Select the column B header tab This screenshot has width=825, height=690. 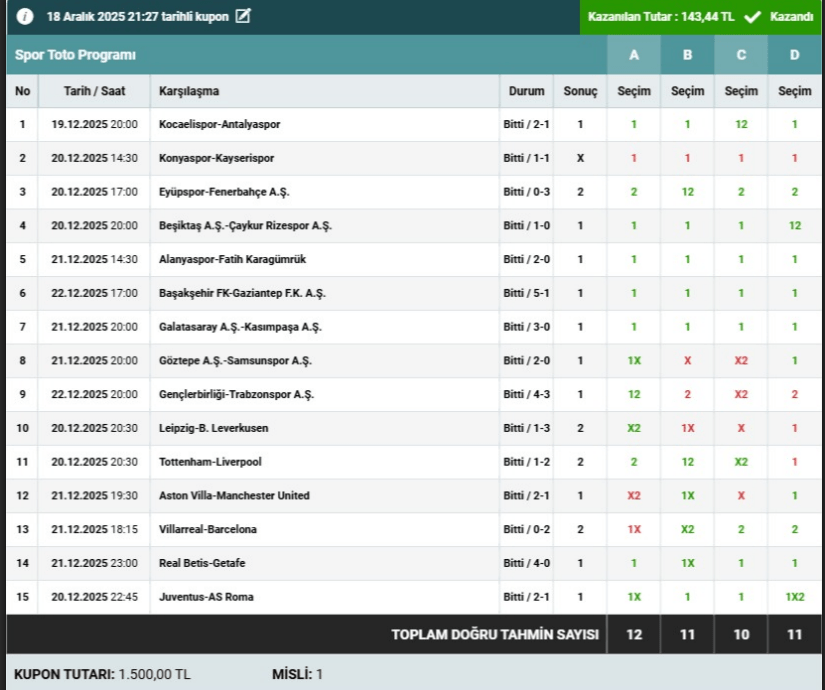click(x=687, y=55)
